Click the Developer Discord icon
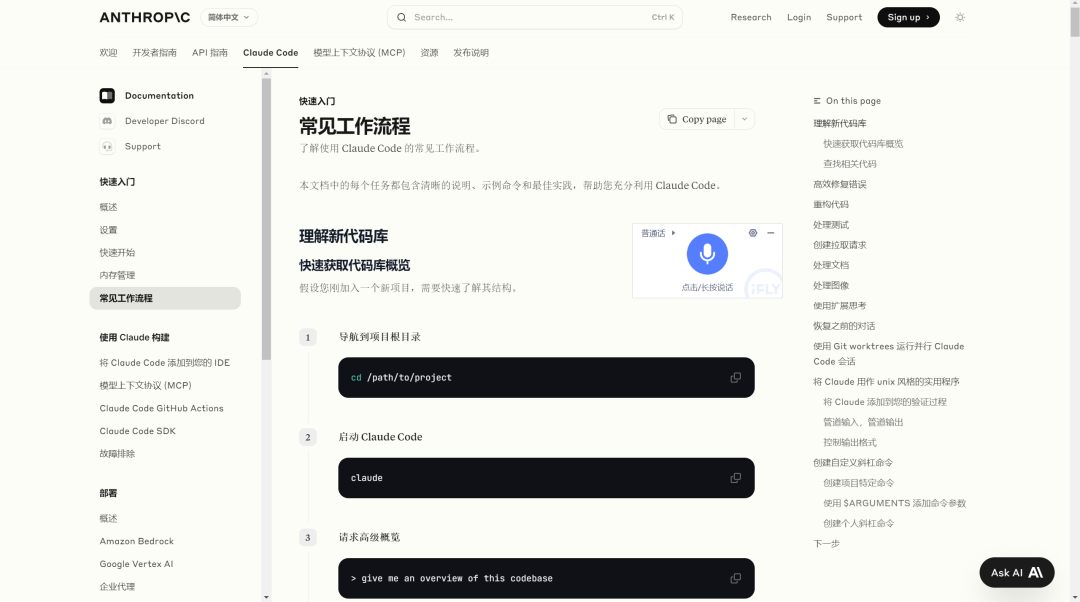The height and width of the screenshot is (602, 1080). (107, 121)
